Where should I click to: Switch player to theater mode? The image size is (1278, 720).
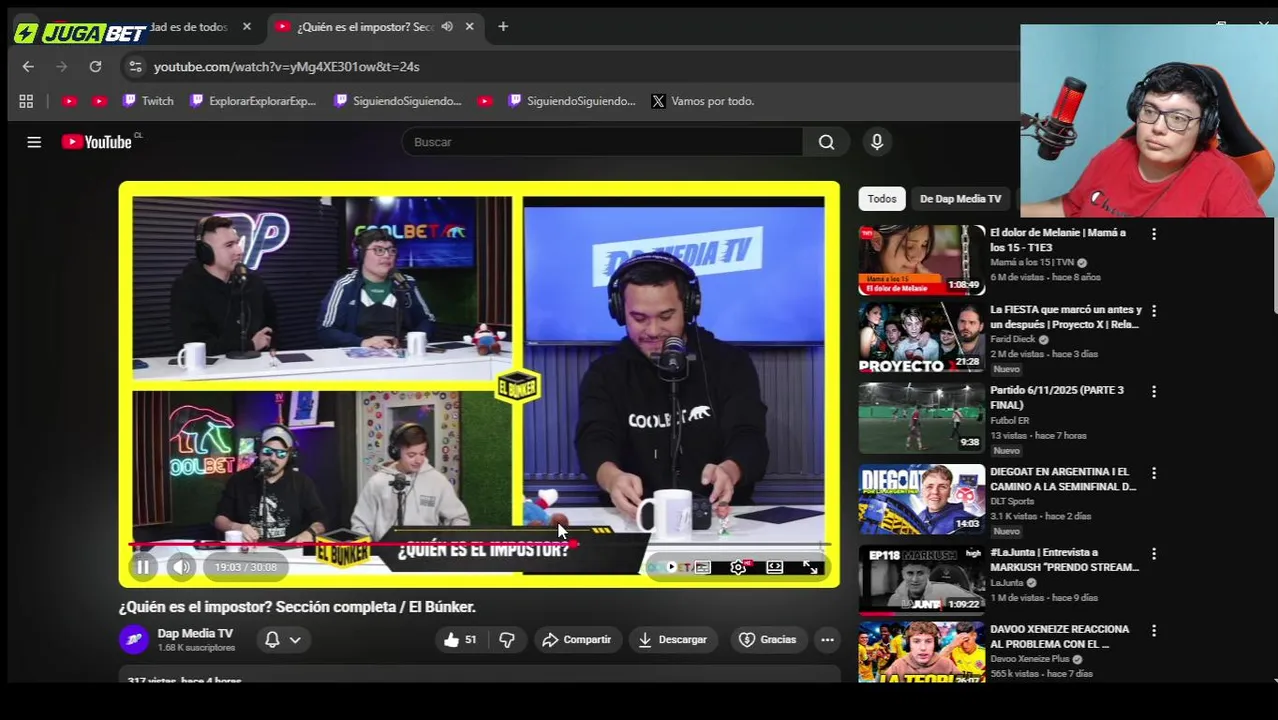coord(774,567)
